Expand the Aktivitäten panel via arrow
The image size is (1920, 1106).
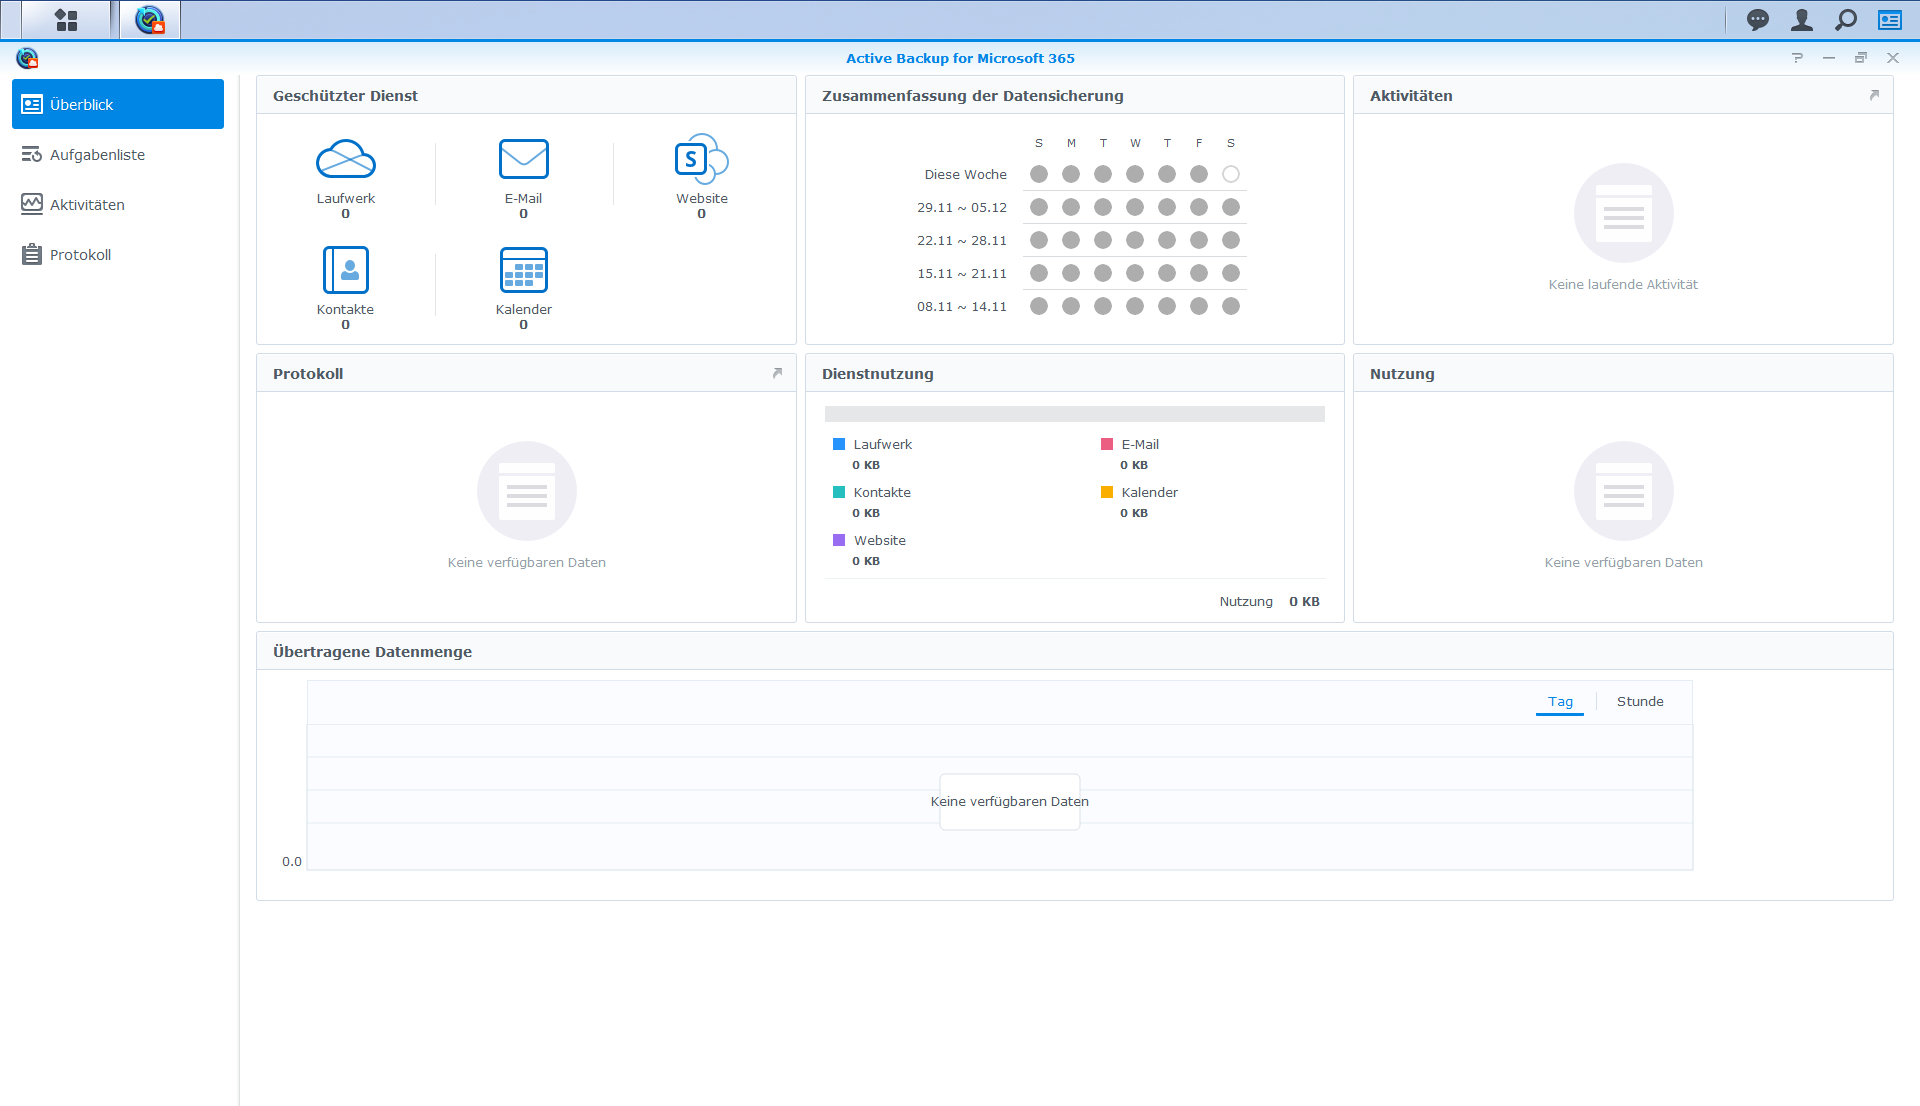click(1874, 95)
